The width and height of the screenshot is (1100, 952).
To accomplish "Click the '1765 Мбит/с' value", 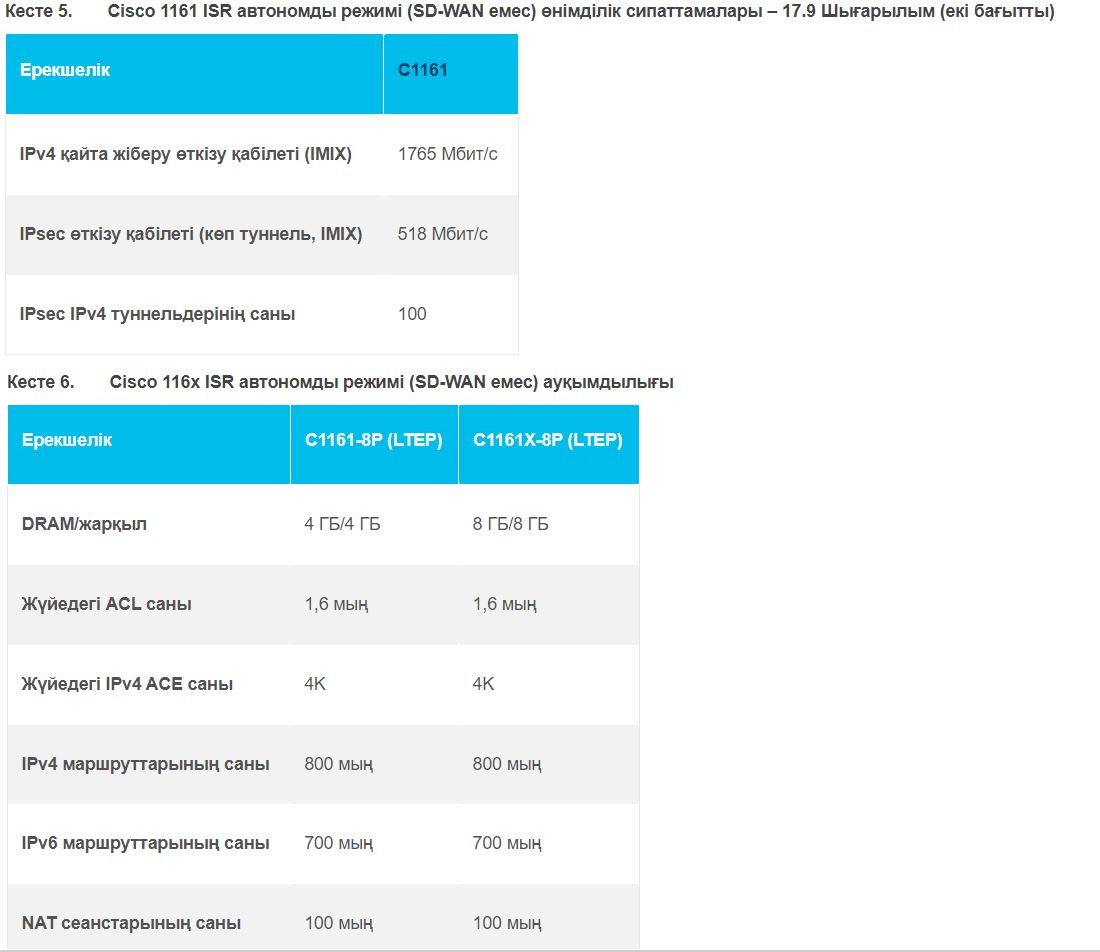I will (448, 154).
